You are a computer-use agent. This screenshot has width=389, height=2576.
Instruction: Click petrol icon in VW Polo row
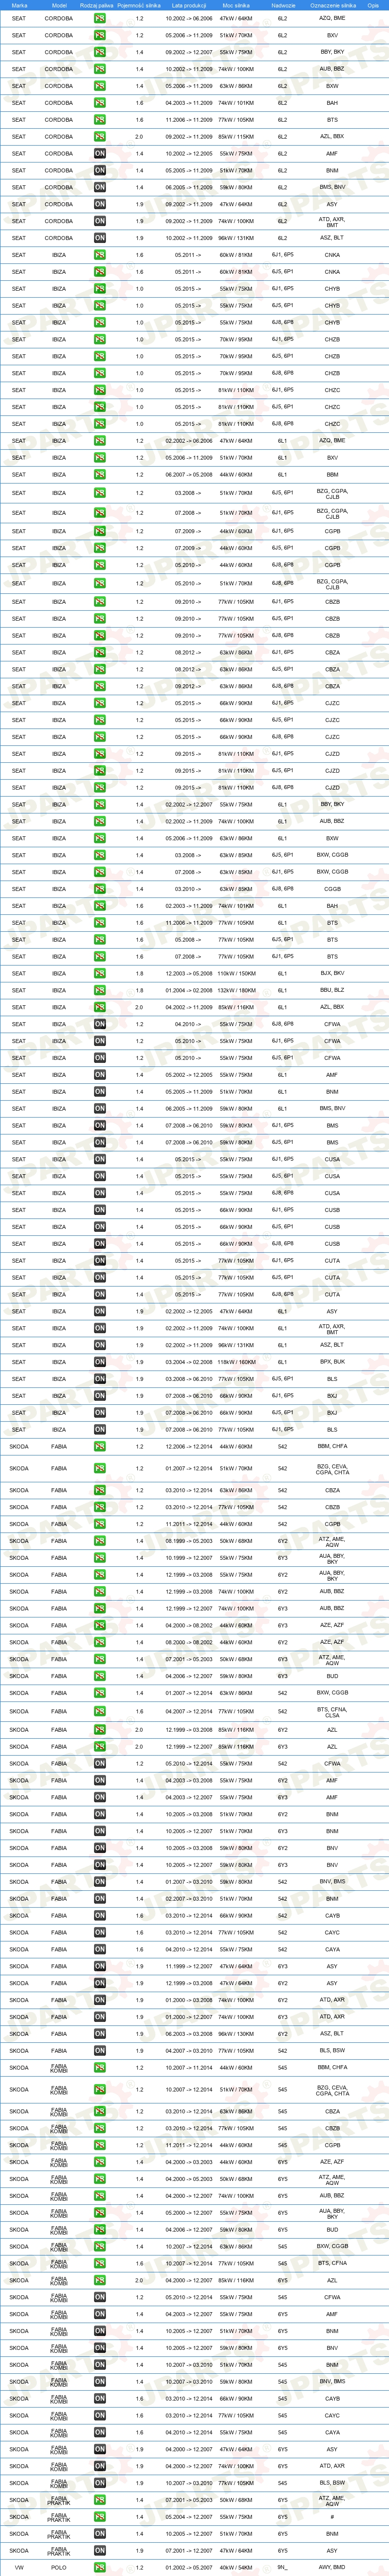100,2568
